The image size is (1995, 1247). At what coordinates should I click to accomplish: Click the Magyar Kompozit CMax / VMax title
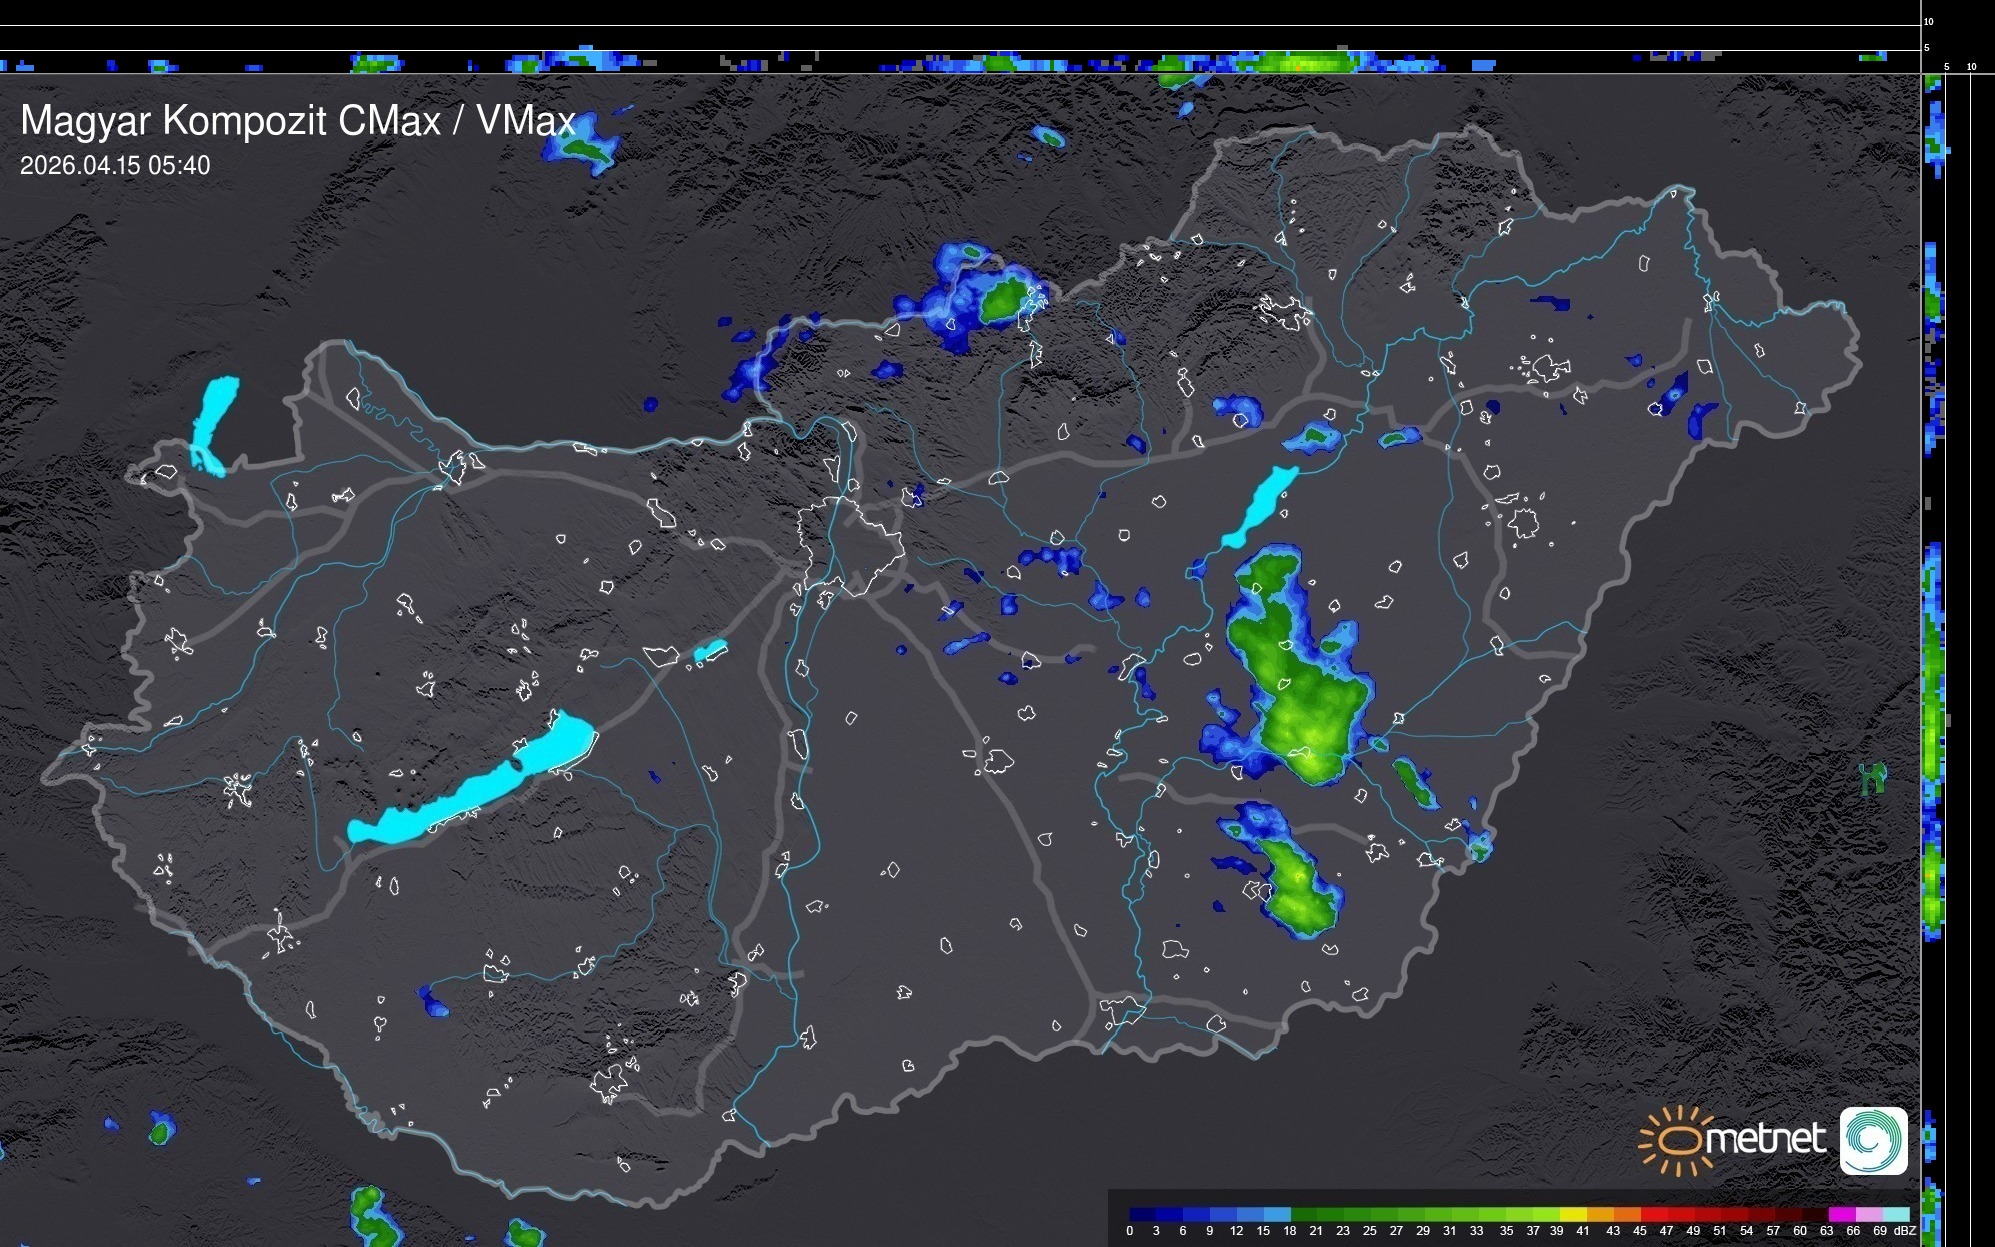(x=298, y=121)
